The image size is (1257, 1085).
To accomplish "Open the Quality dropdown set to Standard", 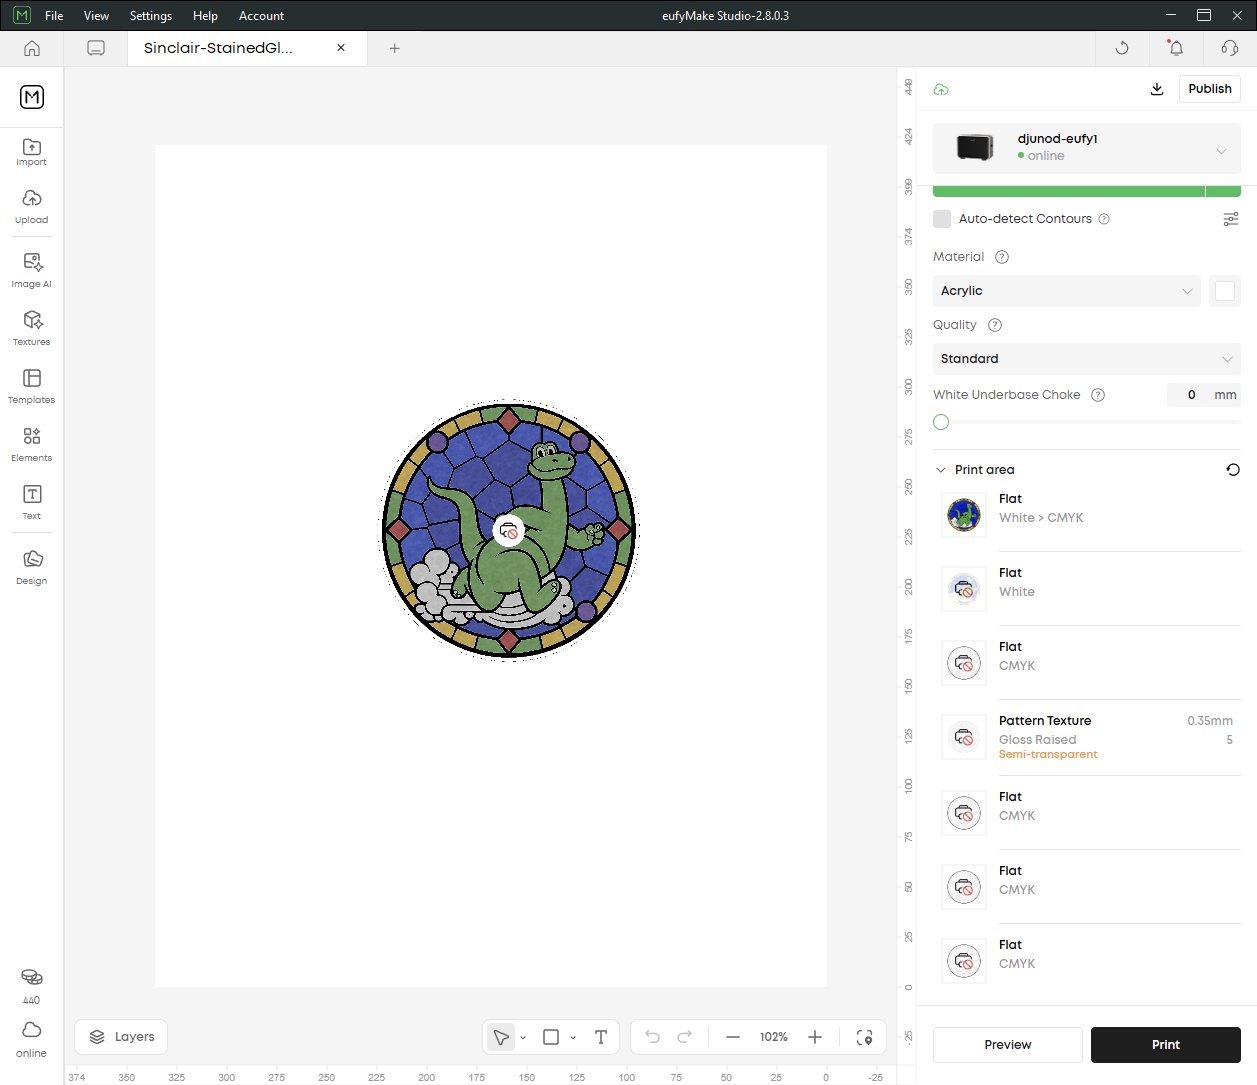I will coord(1087,359).
